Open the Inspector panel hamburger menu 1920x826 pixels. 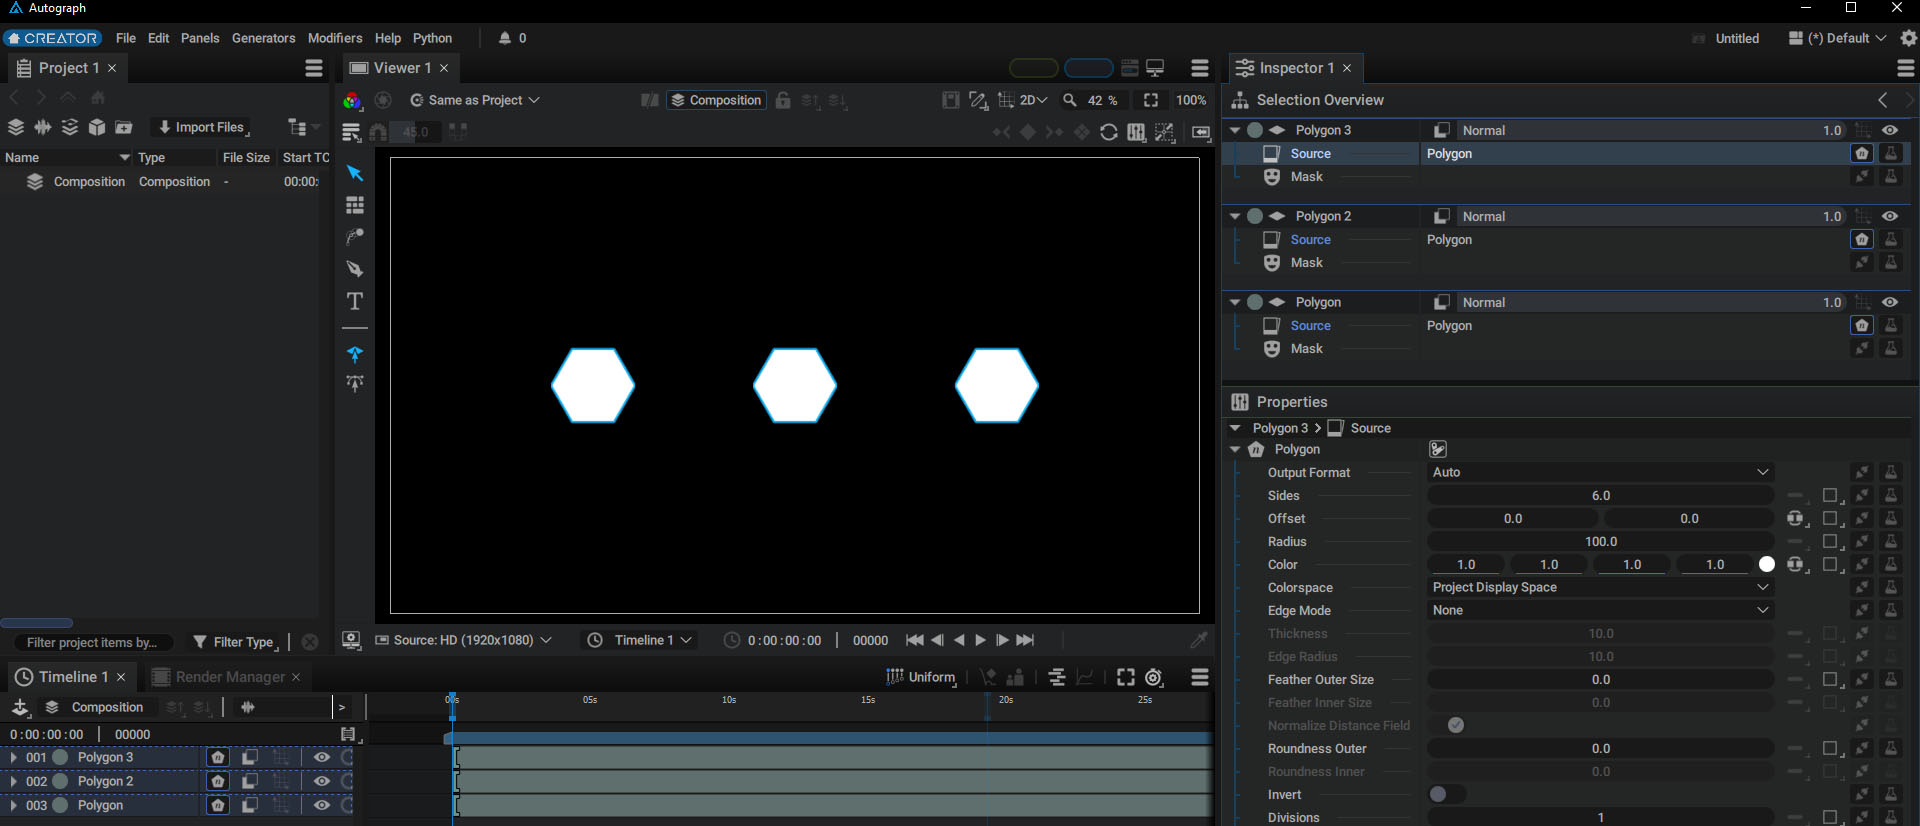[1906, 68]
